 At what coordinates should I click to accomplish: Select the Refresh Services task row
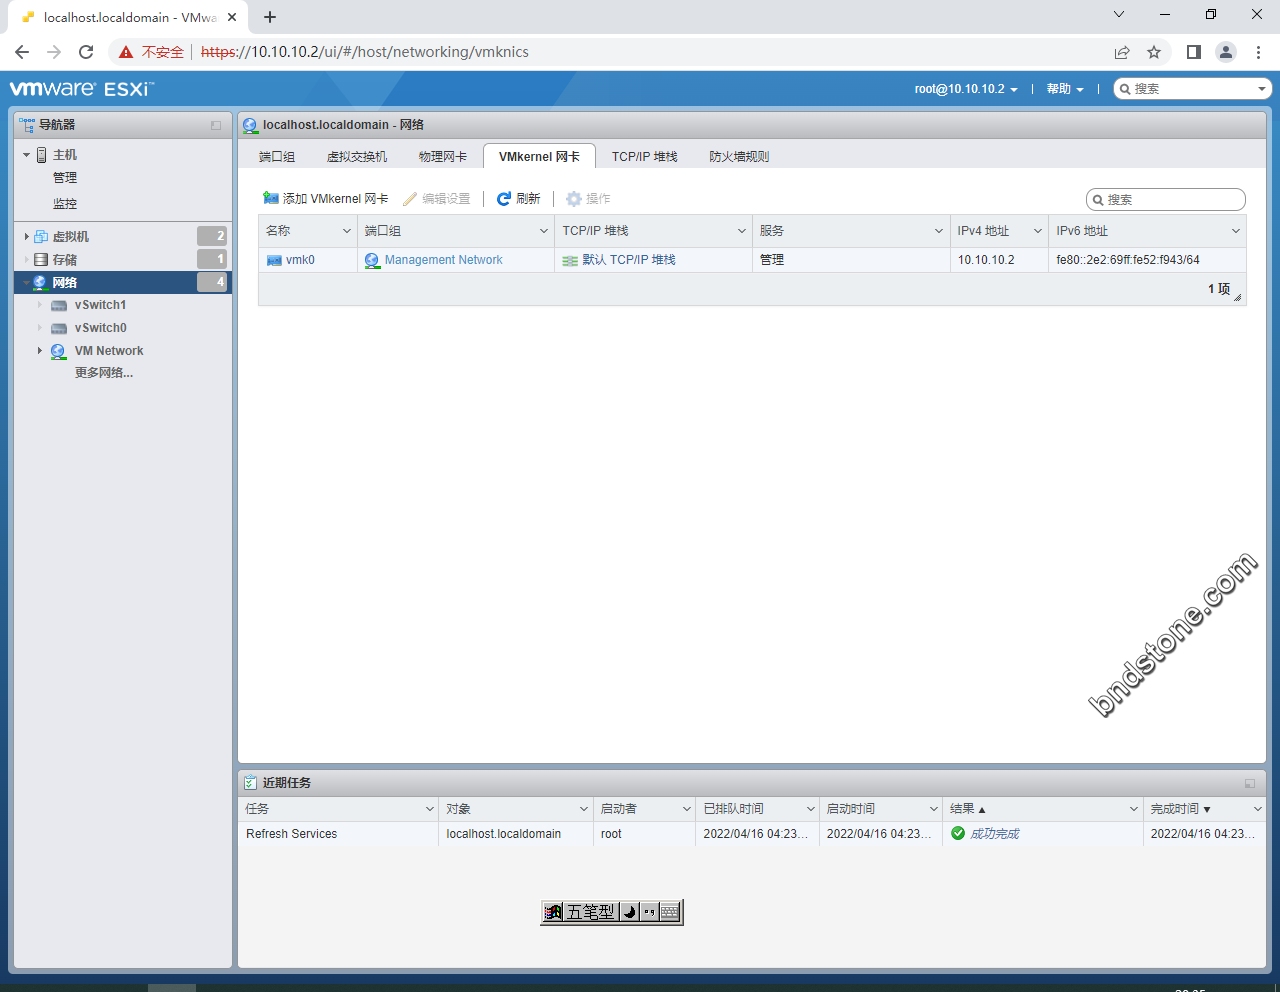click(x=752, y=834)
